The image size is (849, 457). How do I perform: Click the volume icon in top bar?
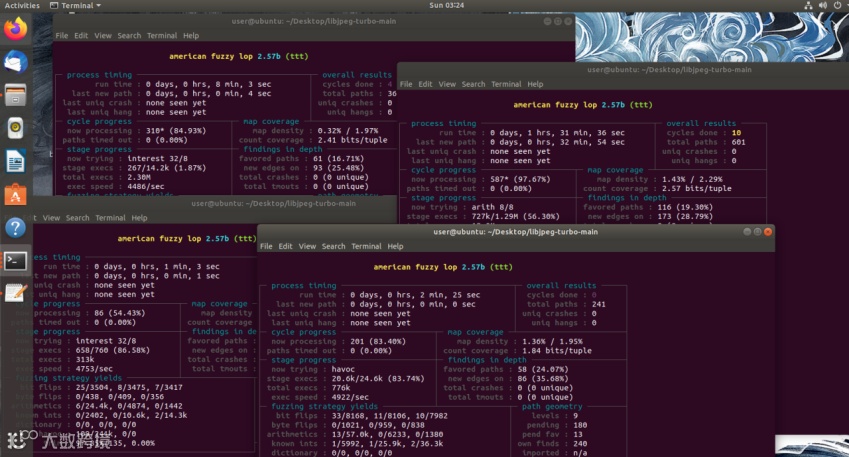(822, 5)
